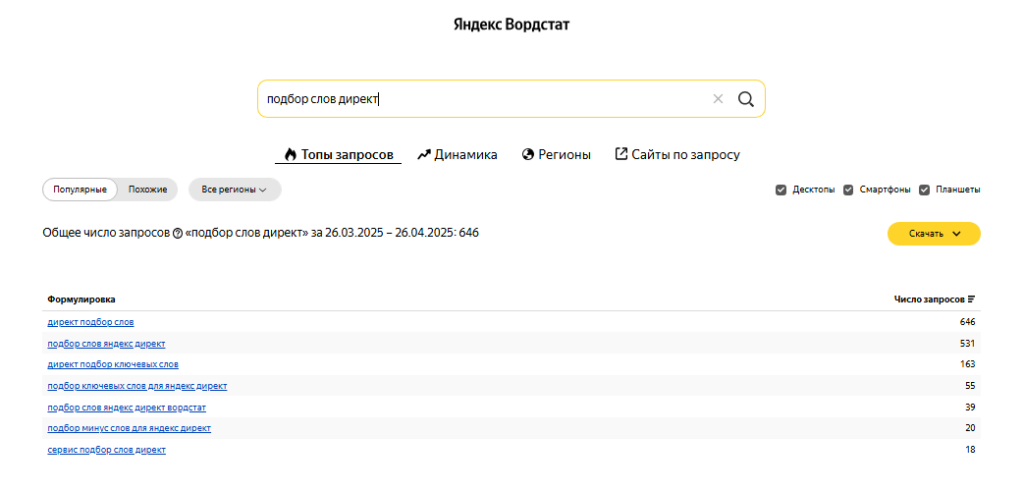Click the request count value 531
Image resolution: width=1024 pixels, height=491 pixels.
pos(967,343)
